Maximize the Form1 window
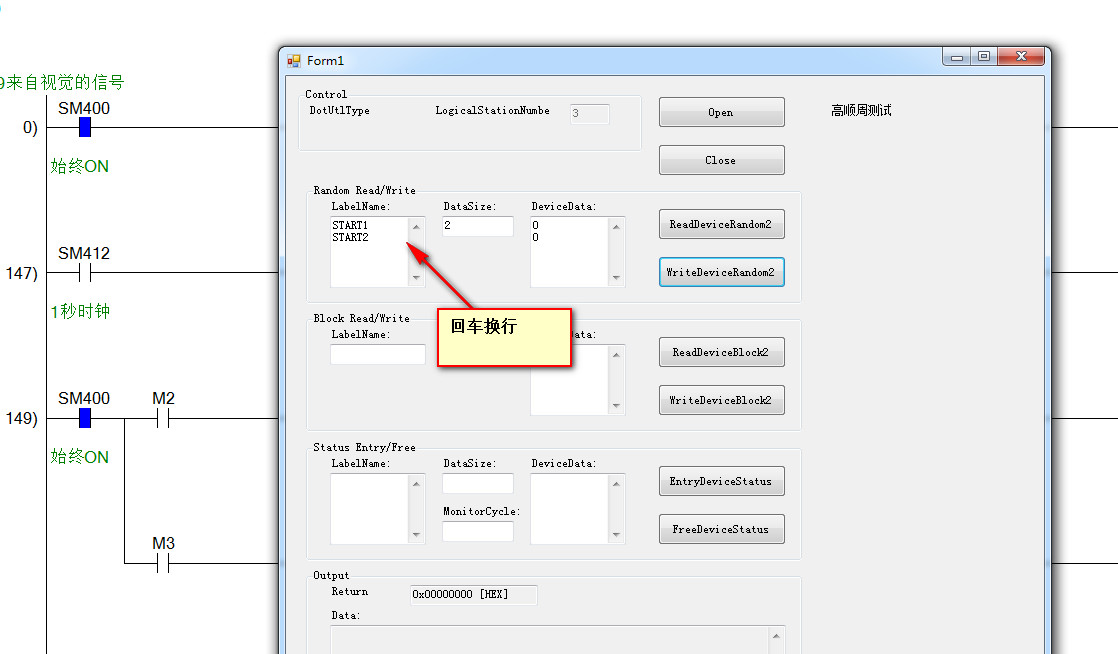 pyautogui.click(x=984, y=57)
